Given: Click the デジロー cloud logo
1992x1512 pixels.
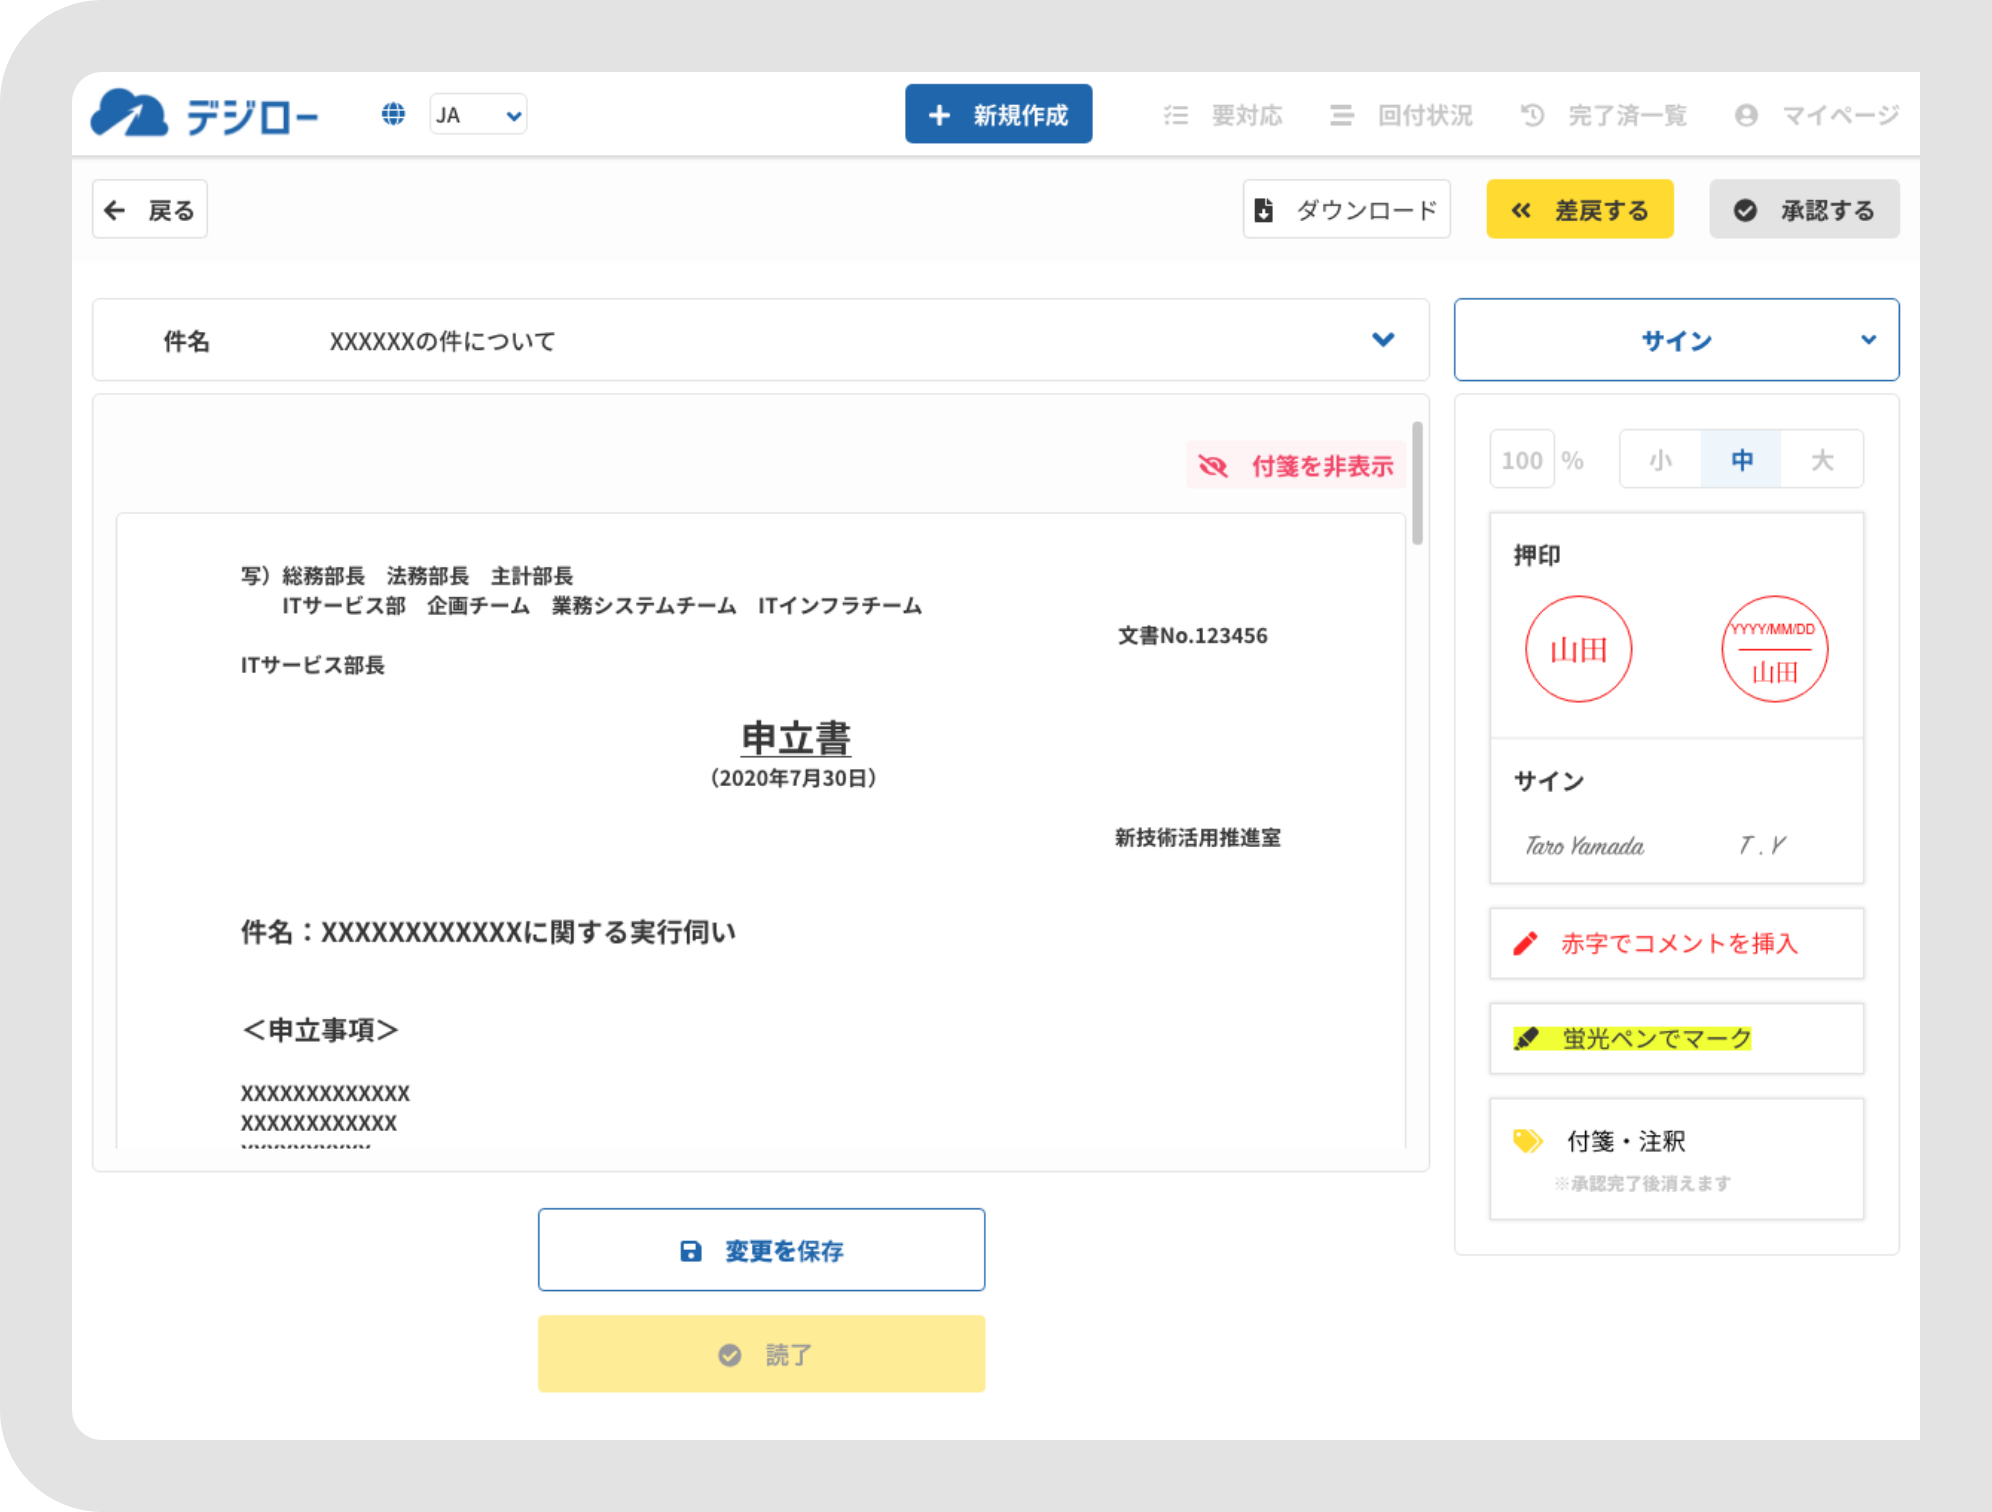Looking at the screenshot, I should (x=204, y=114).
